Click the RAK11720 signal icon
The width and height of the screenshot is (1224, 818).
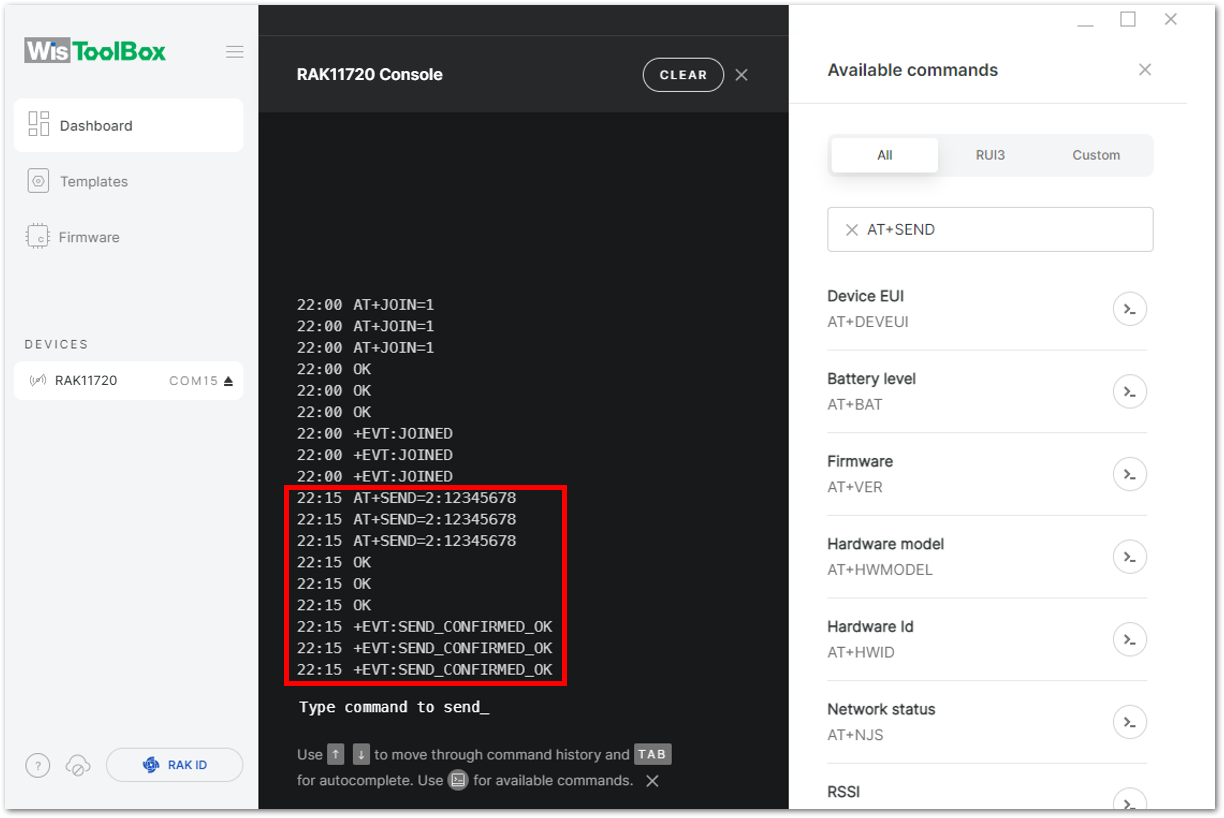point(38,381)
